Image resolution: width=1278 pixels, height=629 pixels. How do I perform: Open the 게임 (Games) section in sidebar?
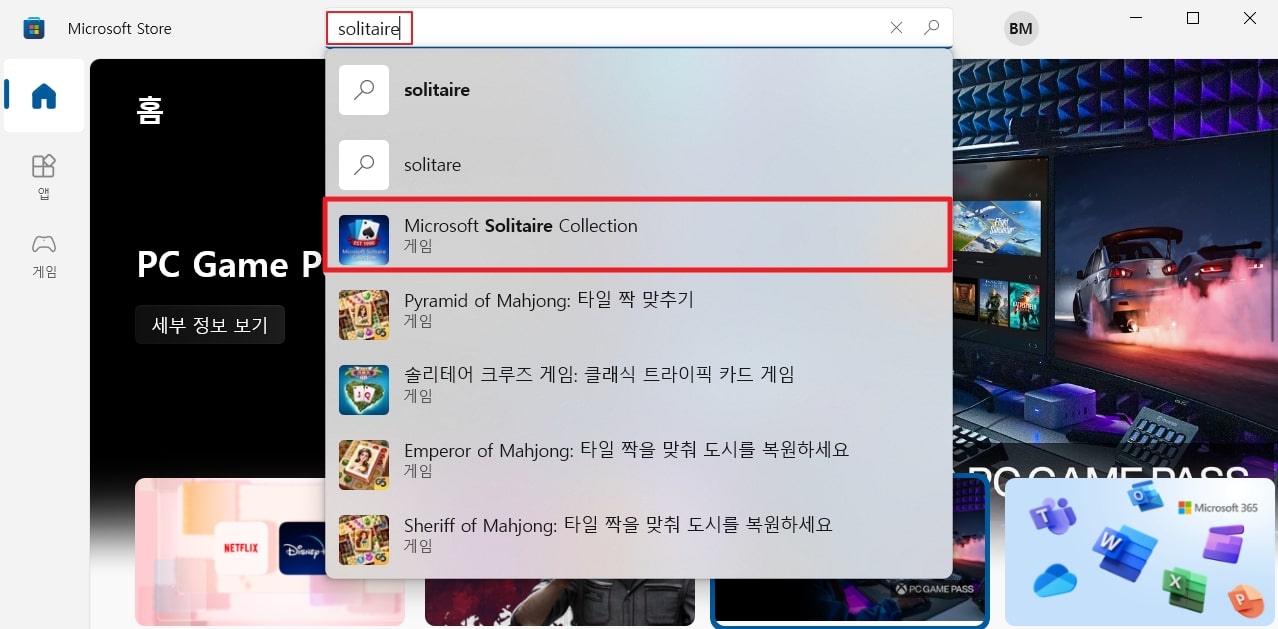point(44,256)
